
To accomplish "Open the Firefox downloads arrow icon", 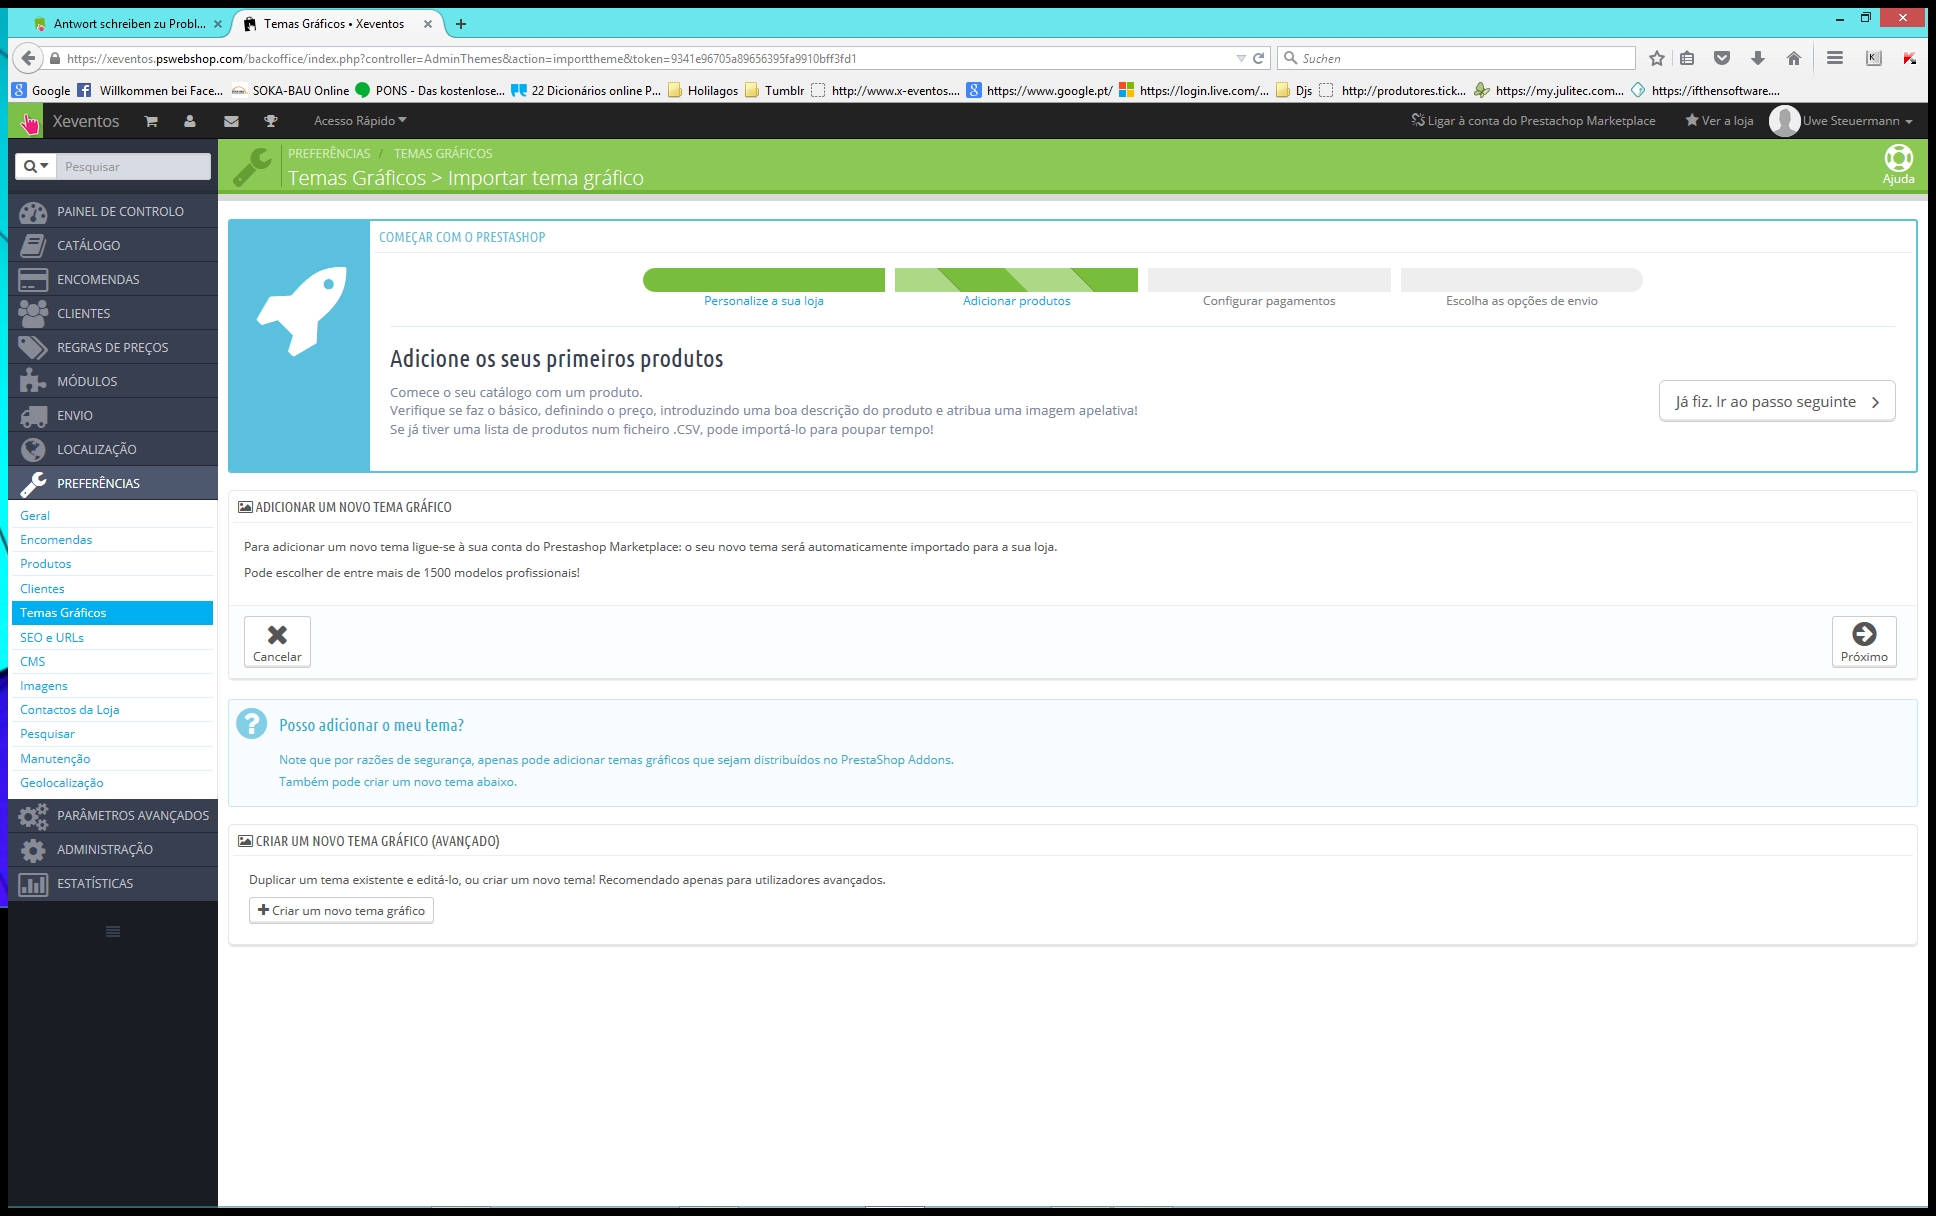I will pos(1757,58).
